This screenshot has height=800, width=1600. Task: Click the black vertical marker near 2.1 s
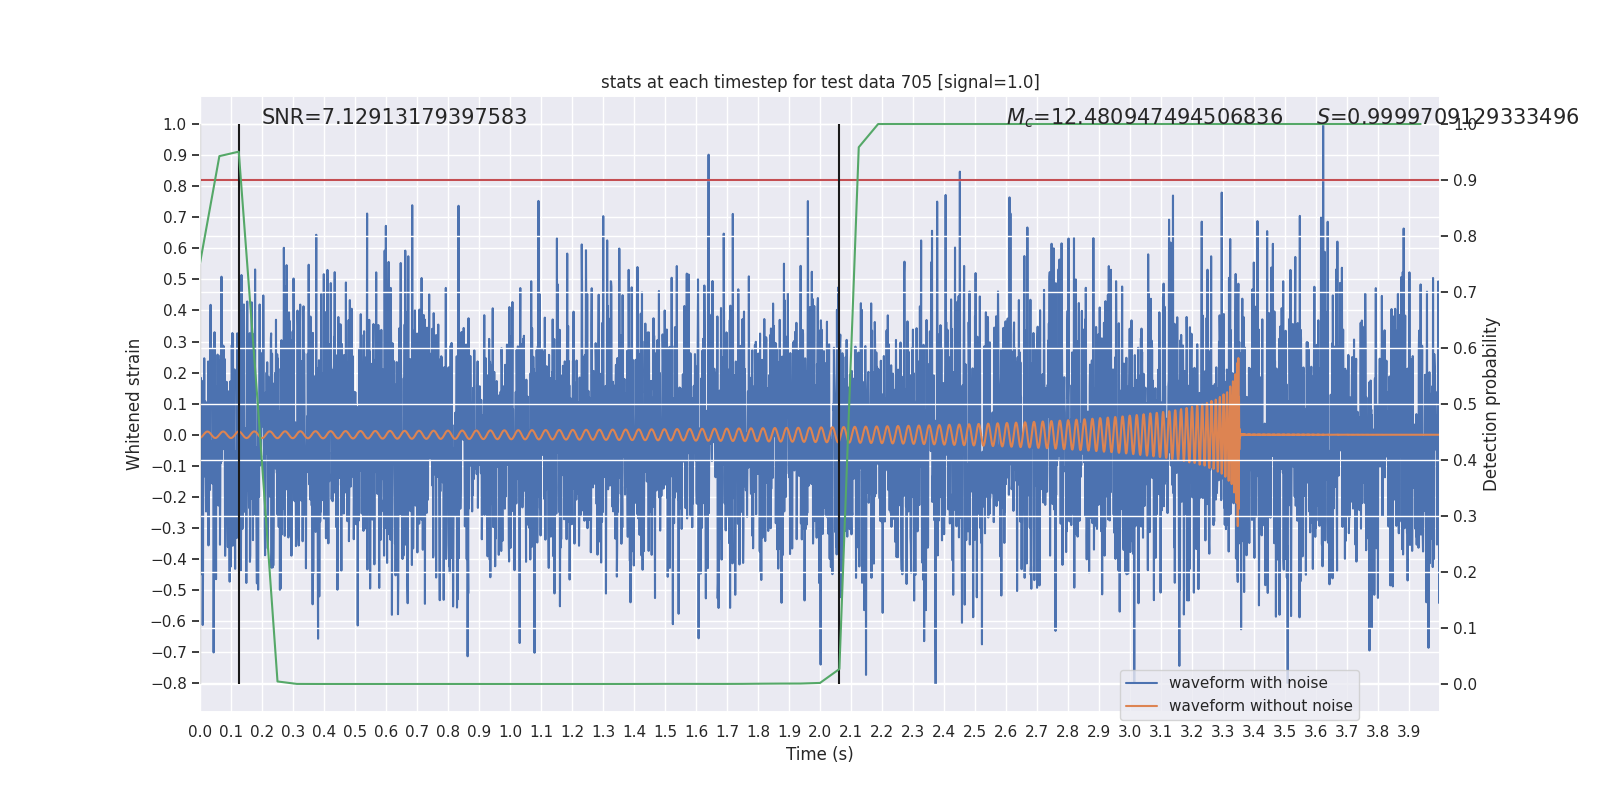[839, 404]
